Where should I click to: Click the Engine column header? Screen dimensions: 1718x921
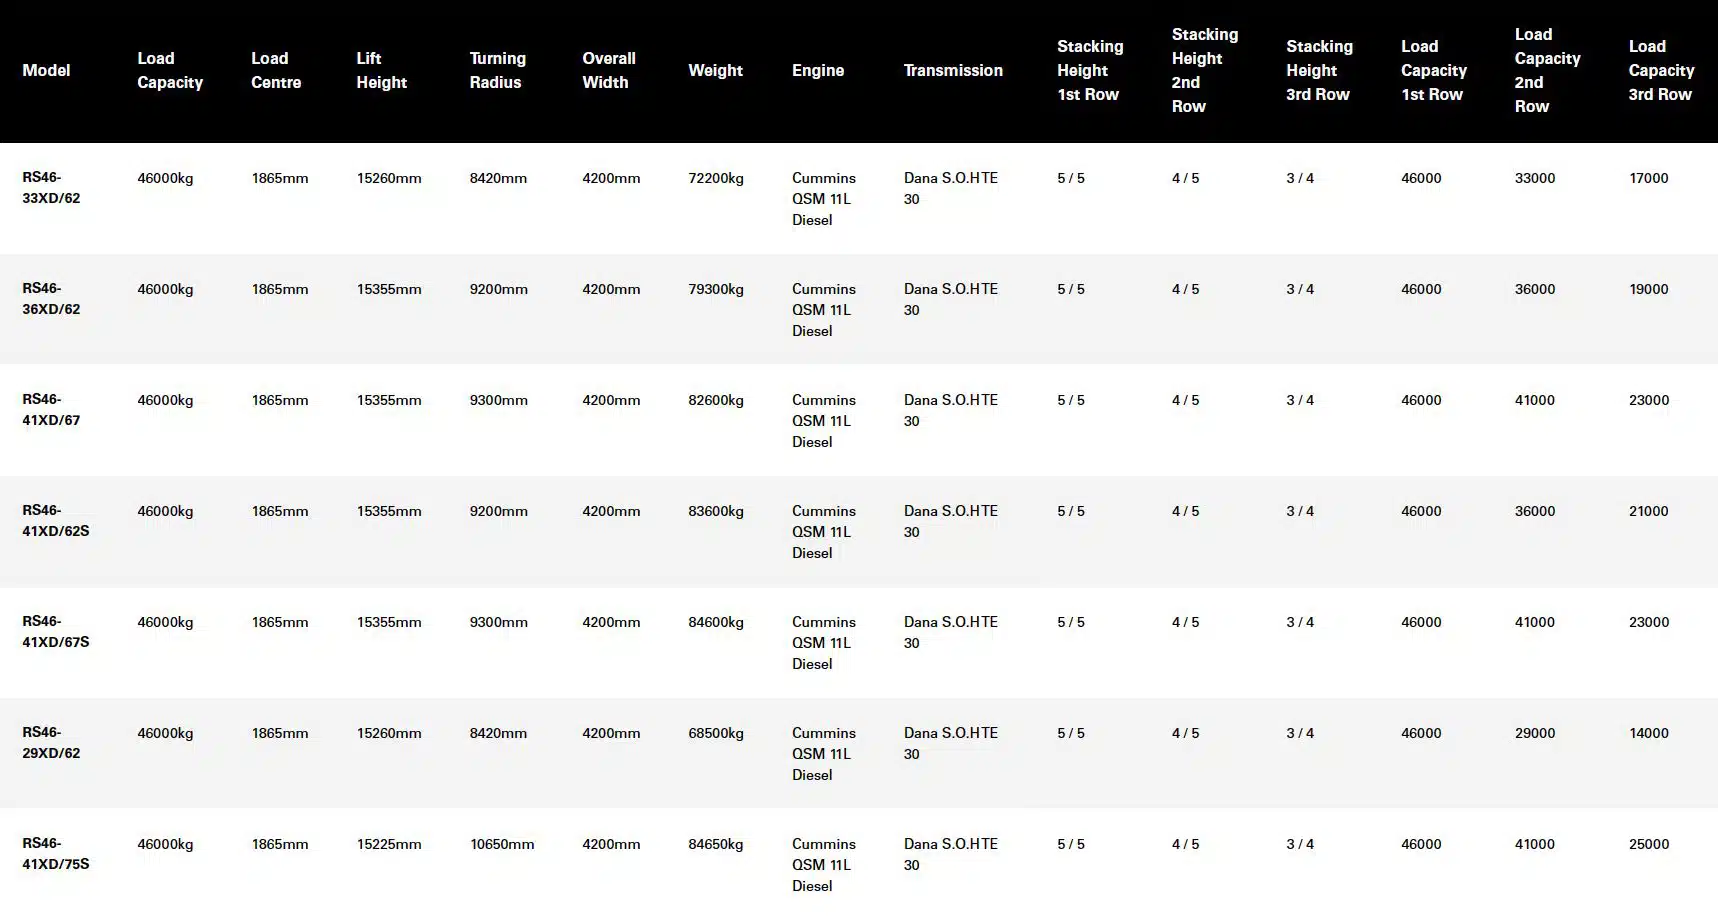(x=818, y=70)
